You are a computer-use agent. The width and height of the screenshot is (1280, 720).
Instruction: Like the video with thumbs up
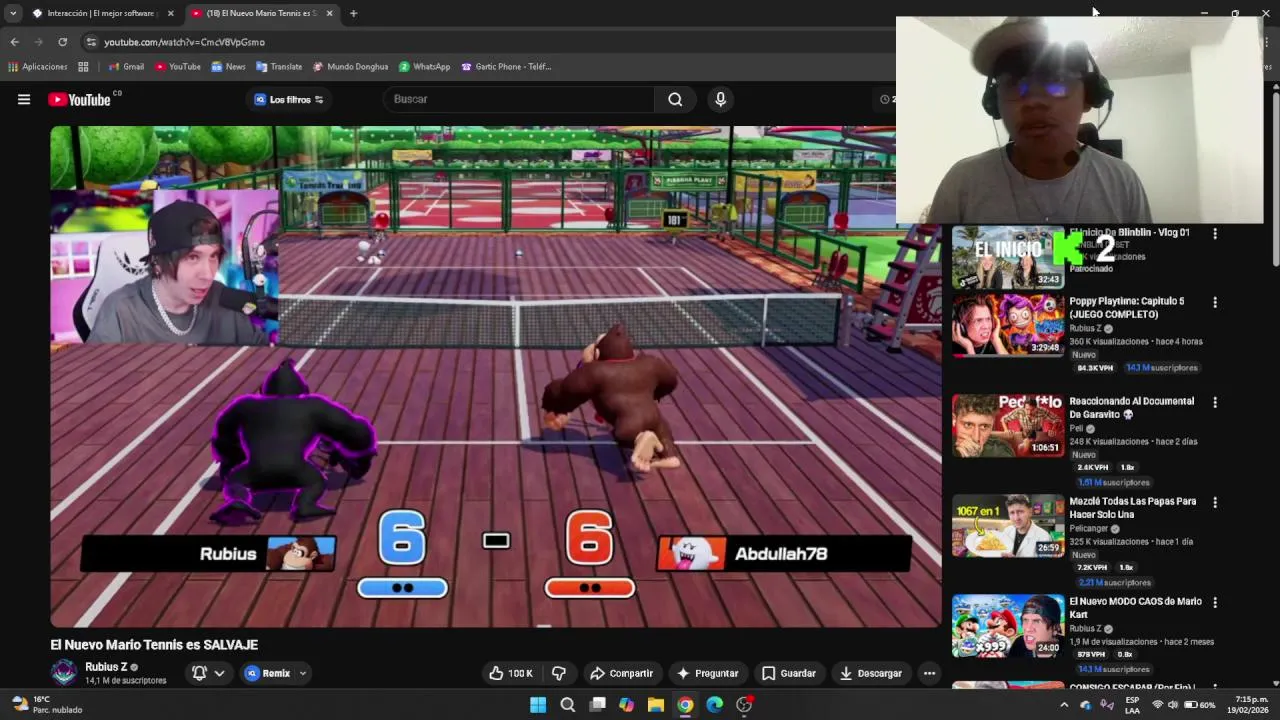510,673
